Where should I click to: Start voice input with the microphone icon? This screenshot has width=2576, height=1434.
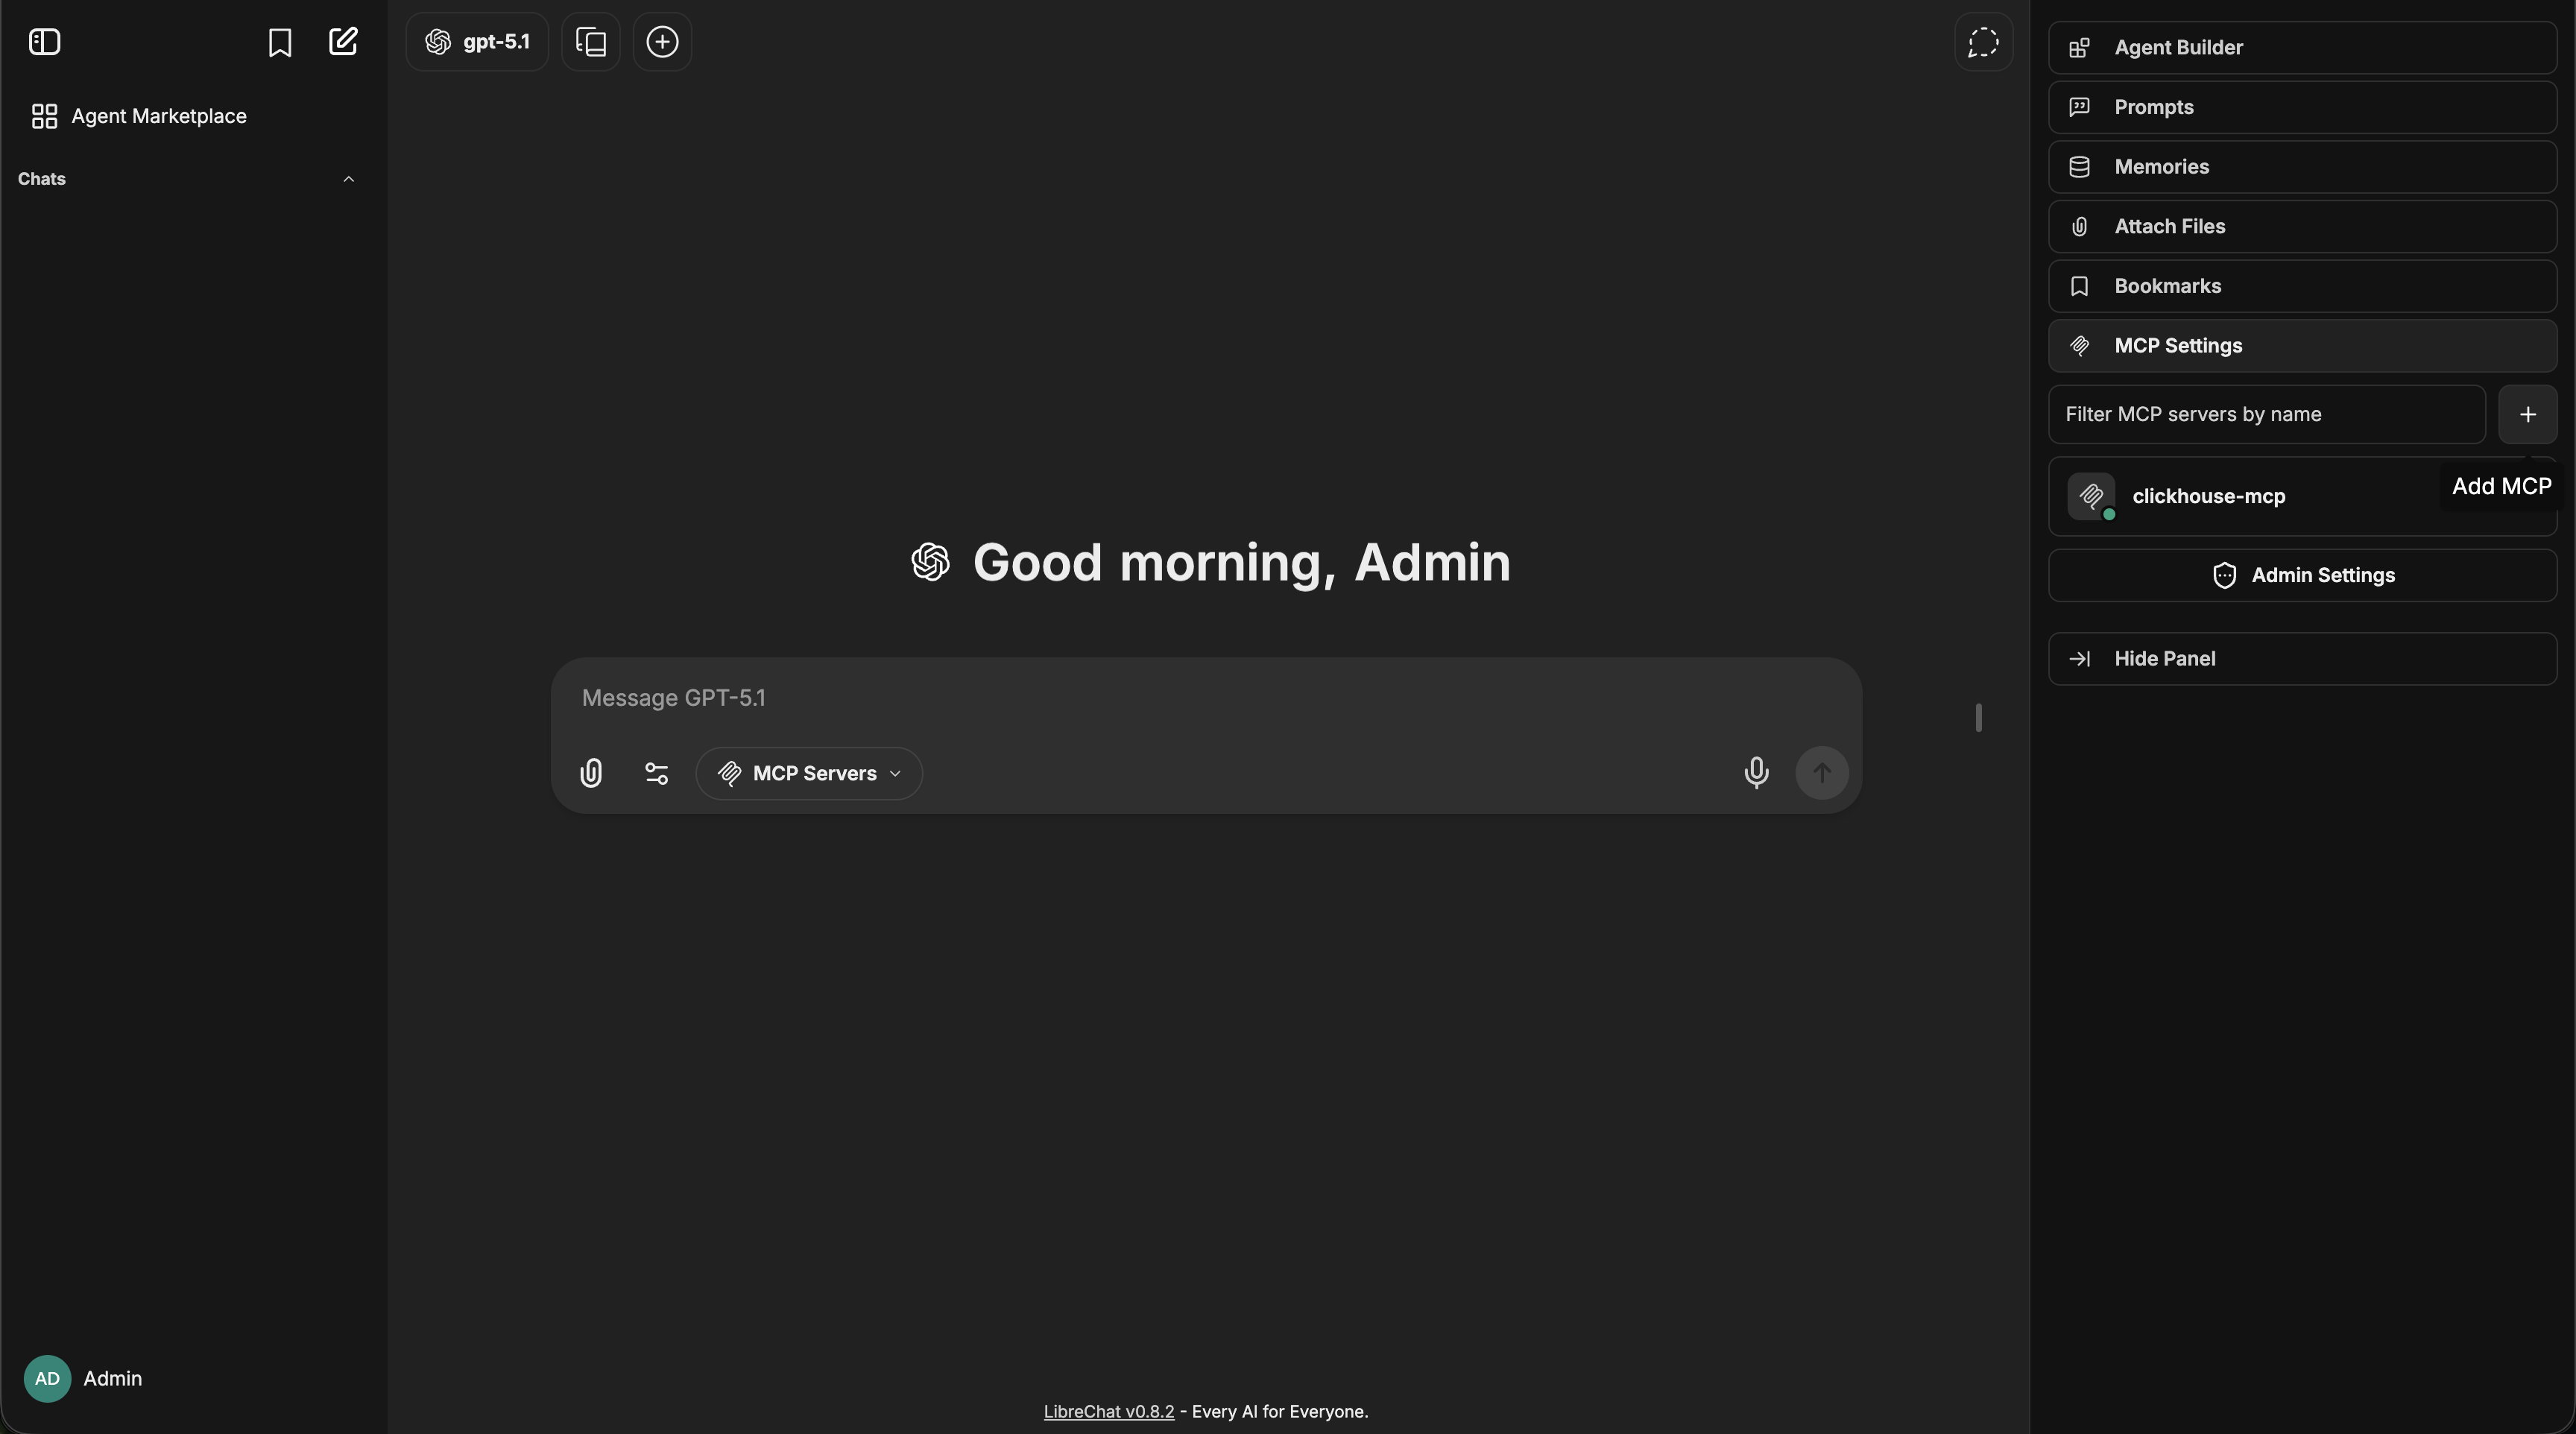1757,773
